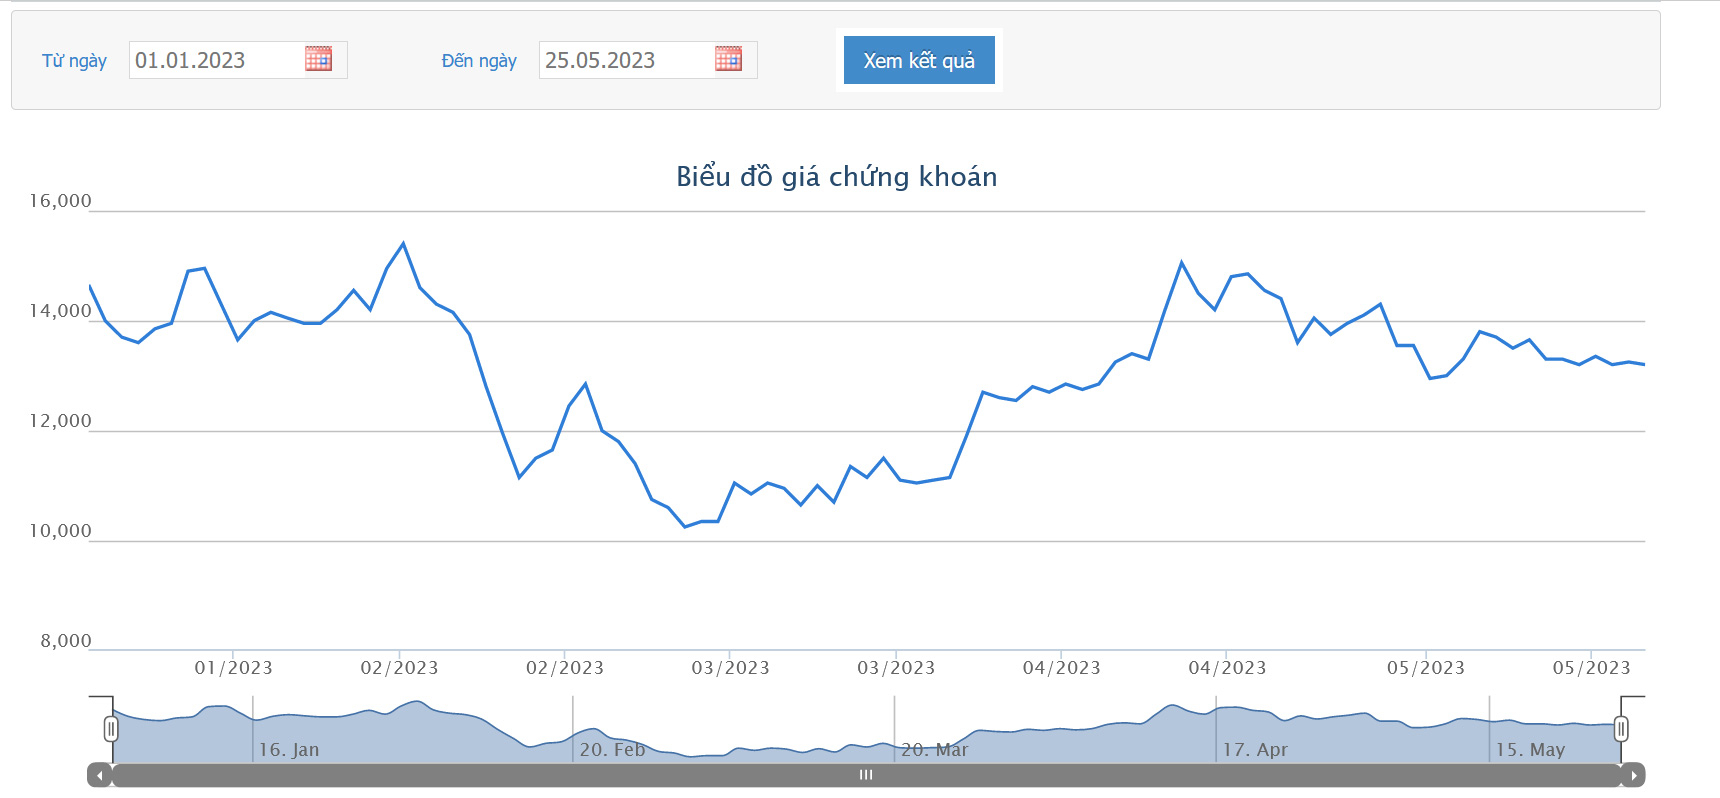Click the scrollbar's right arrow button

coord(1633,775)
